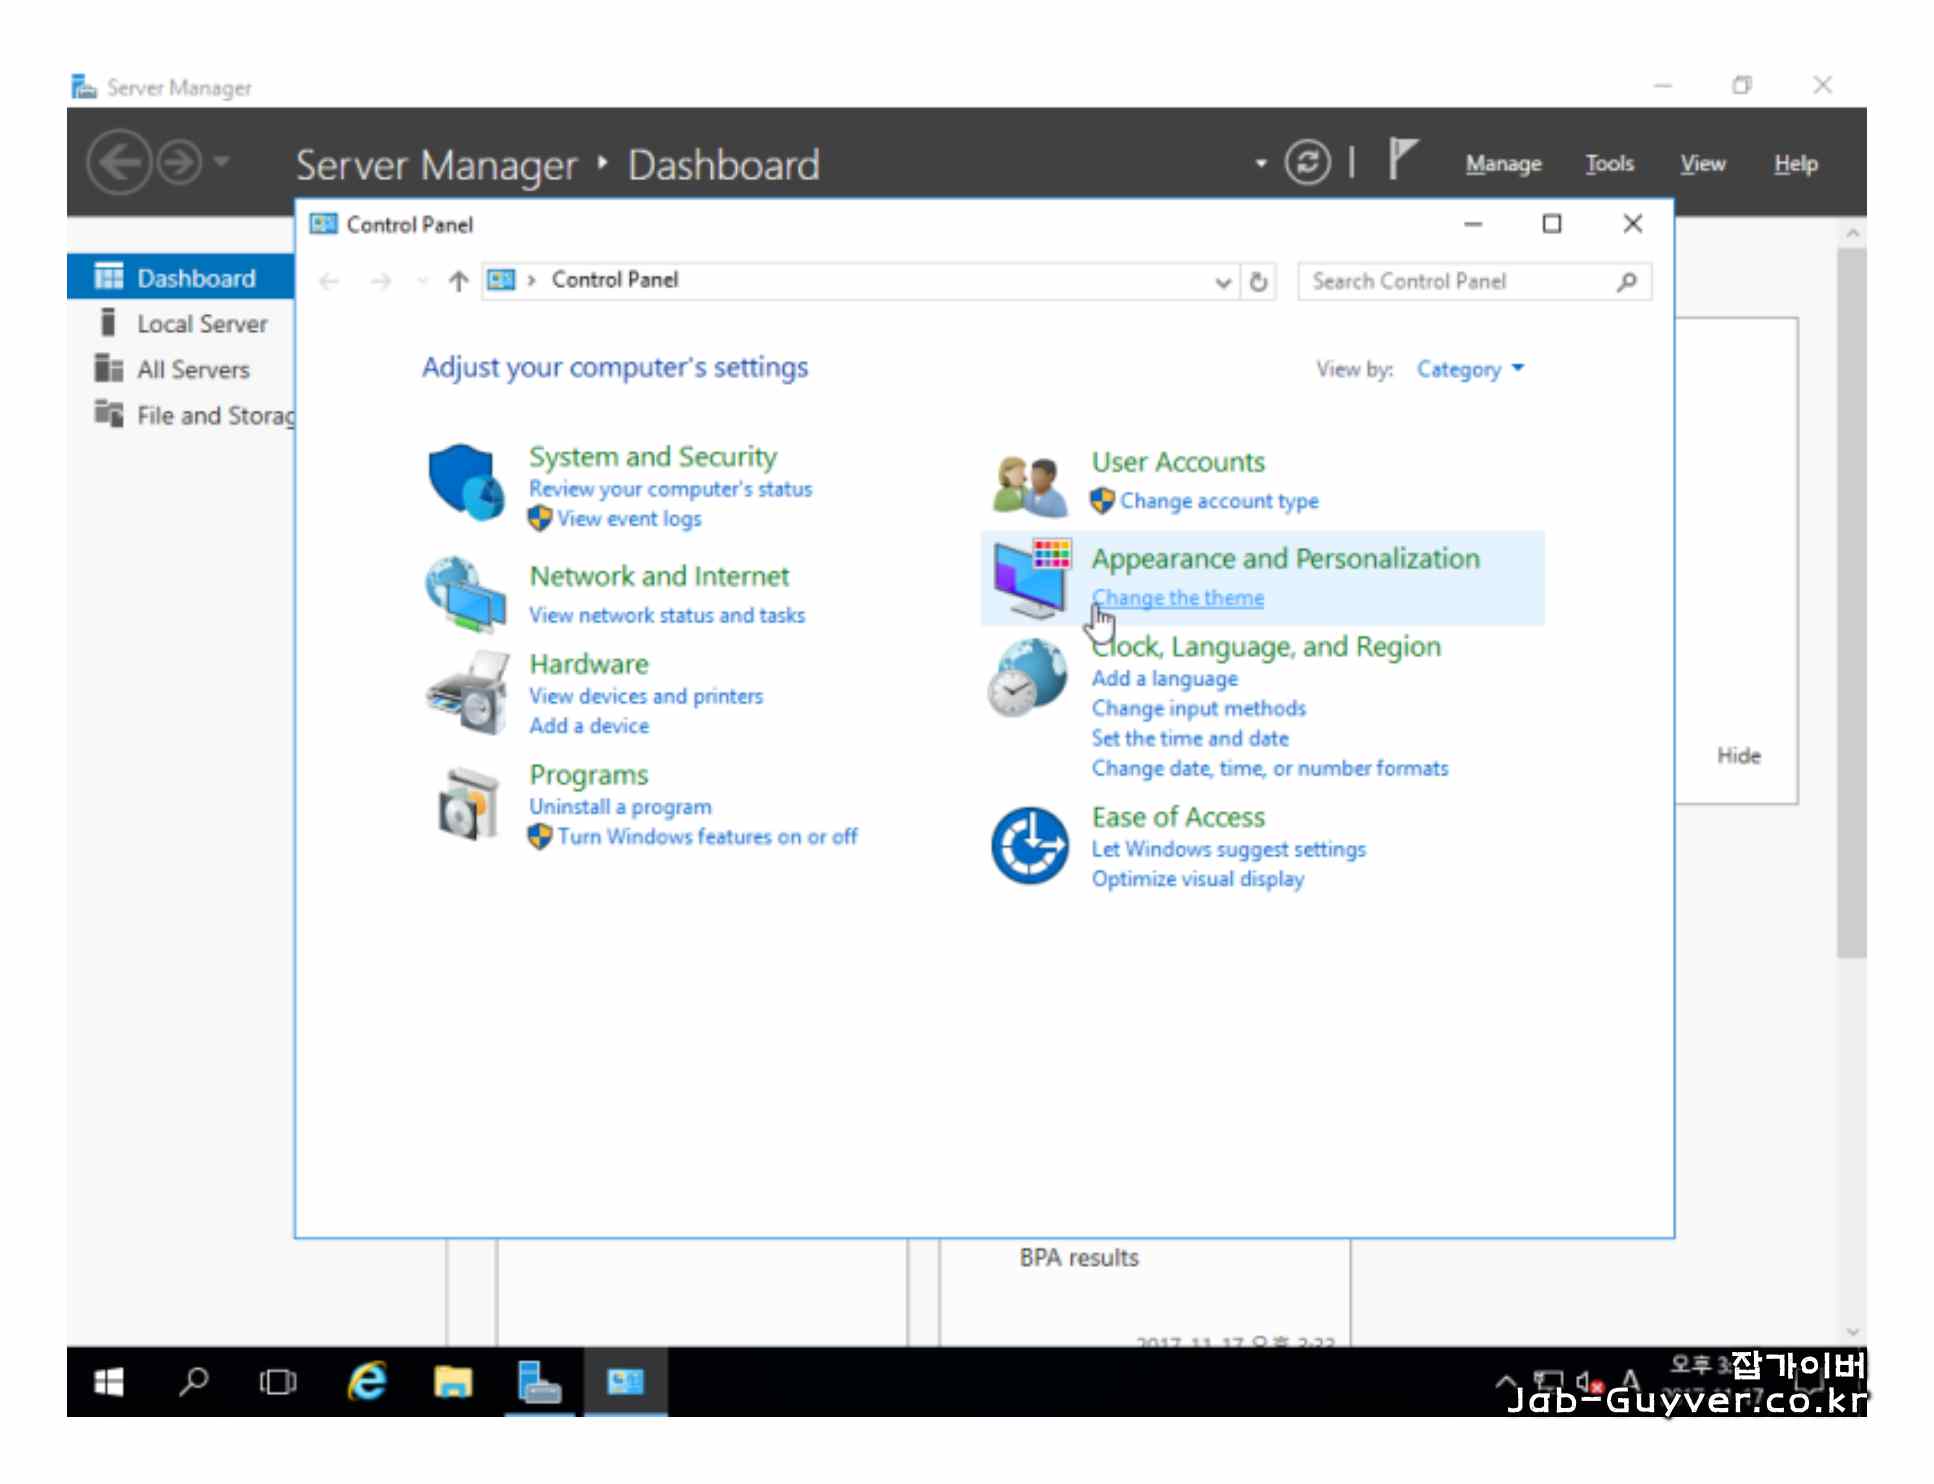This screenshot has height=1484, width=1934.
Task: Open the System and Security shield icon
Action: point(465,483)
